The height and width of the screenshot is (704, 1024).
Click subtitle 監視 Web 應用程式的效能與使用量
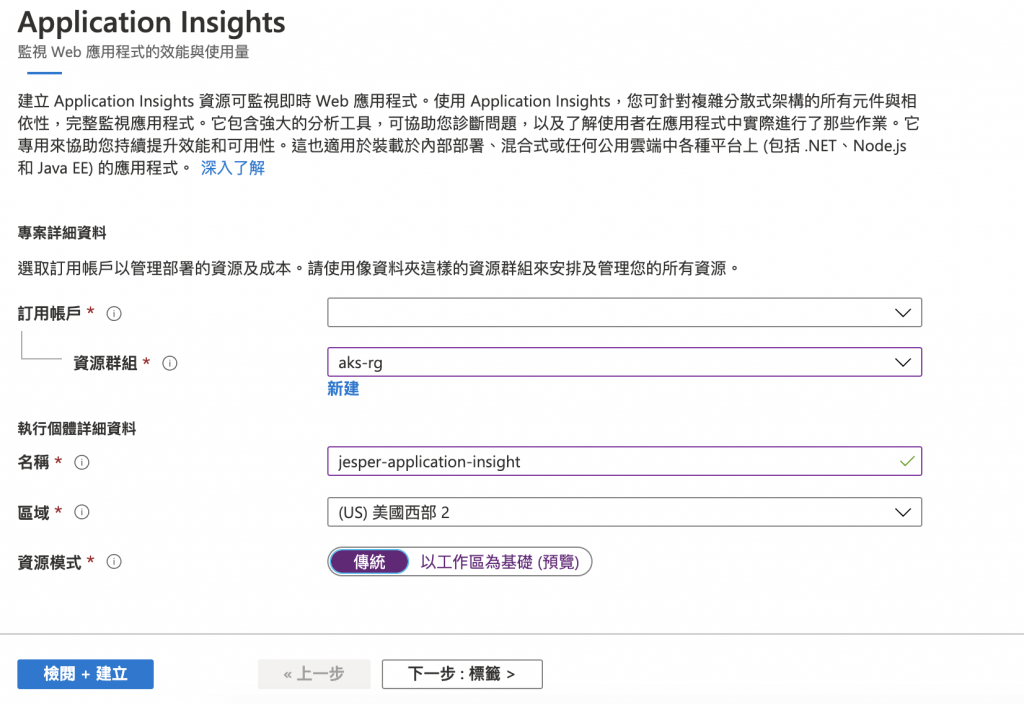point(133,52)
